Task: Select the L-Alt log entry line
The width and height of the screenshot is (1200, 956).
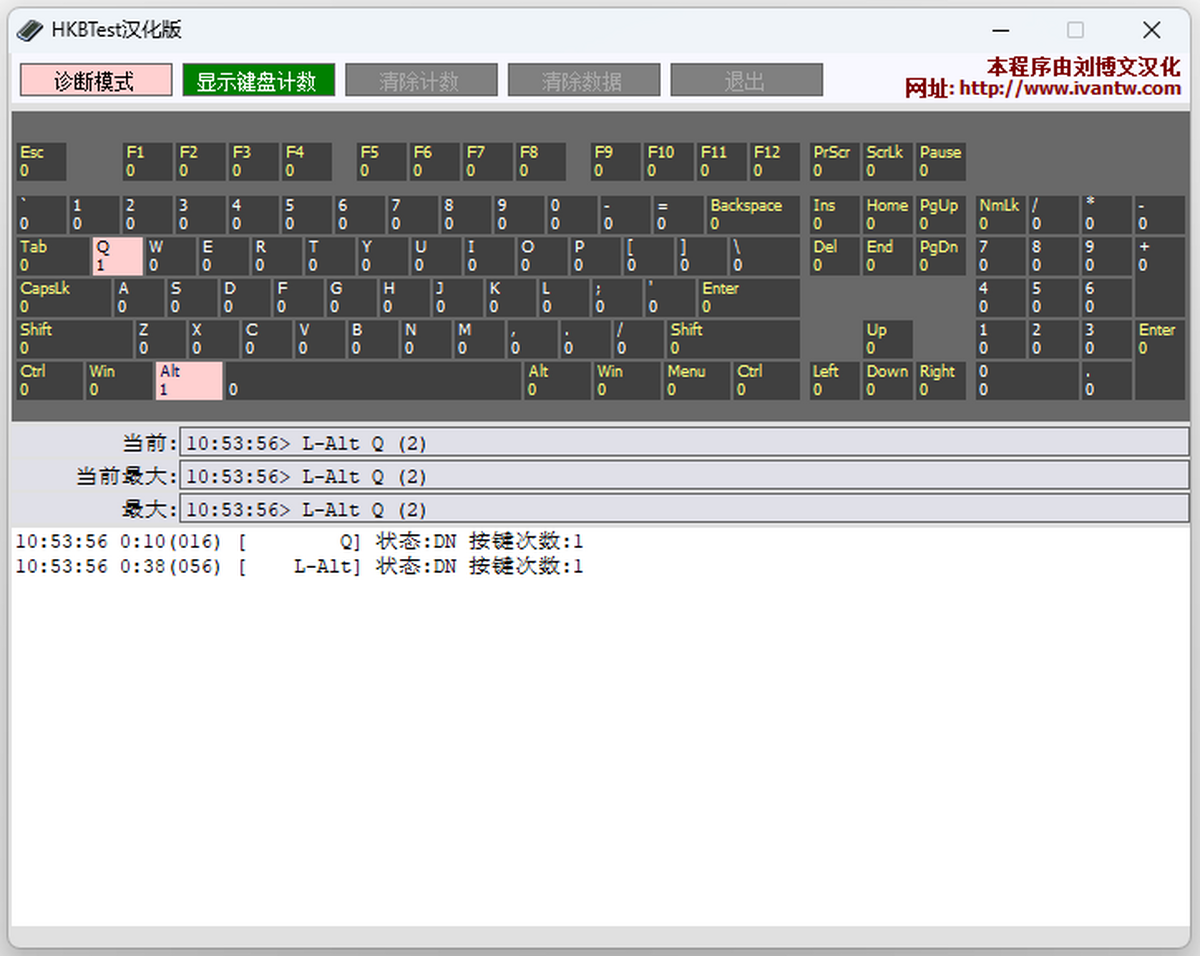Action: tap(300, 567)
